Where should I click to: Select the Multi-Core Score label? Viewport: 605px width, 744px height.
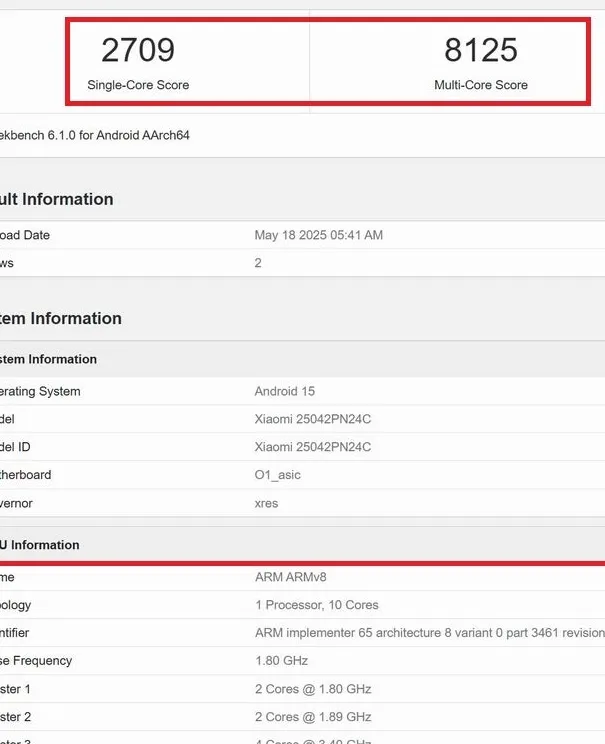coord(481,85)
